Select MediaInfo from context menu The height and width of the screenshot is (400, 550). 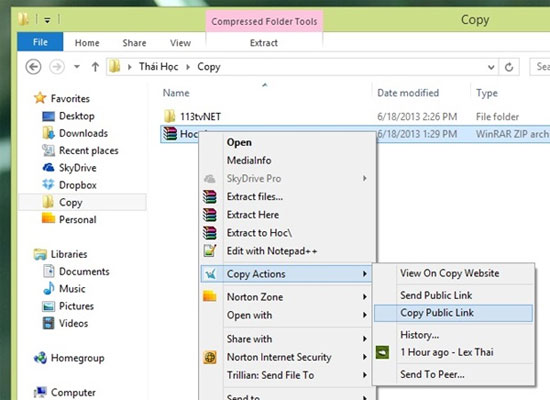coord(249,160)
